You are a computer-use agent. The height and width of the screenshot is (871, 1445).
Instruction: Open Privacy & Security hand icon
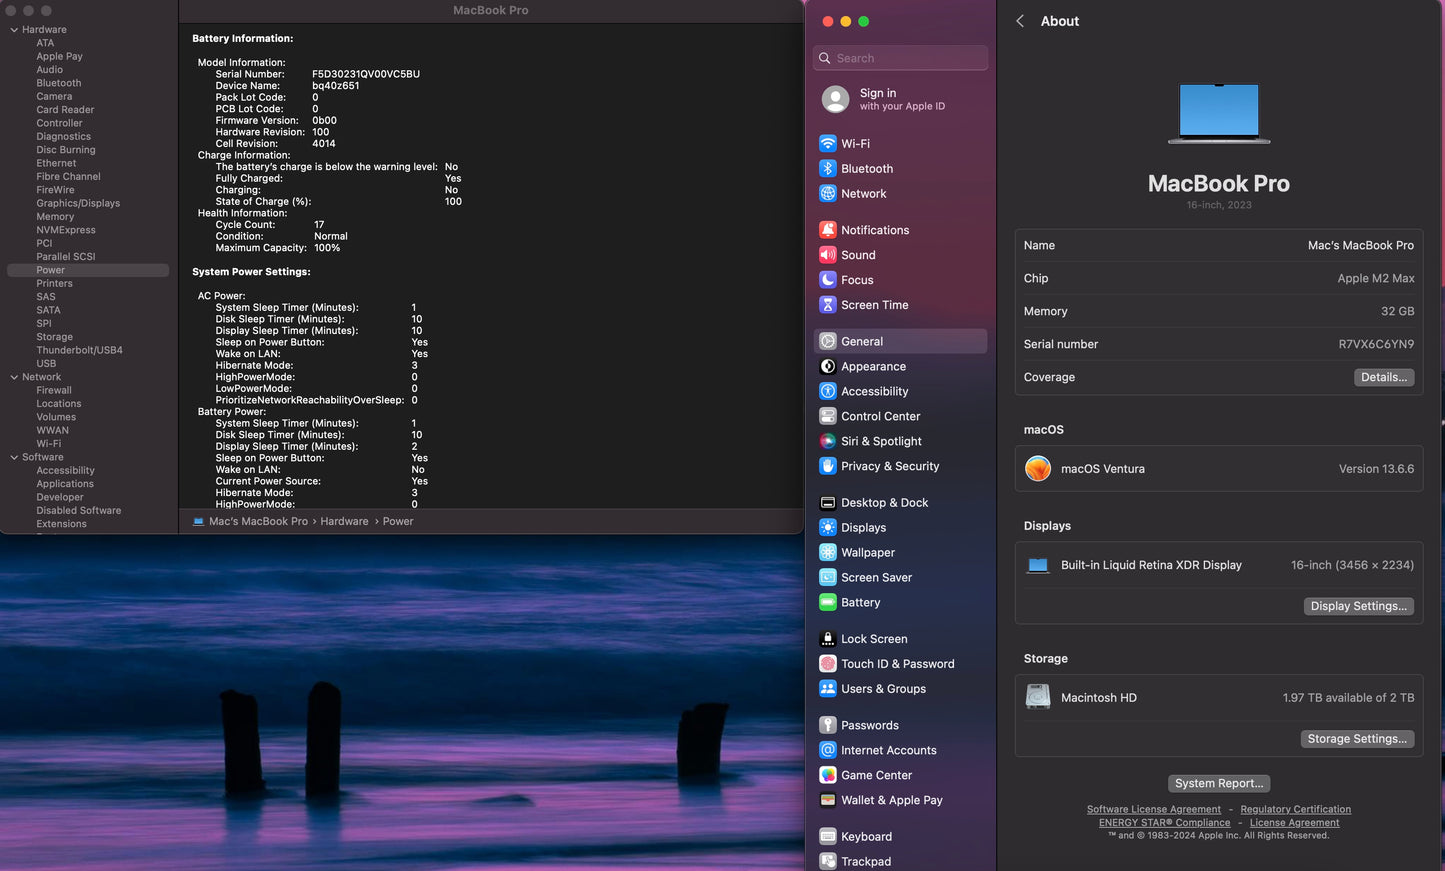tap(828, 466)
